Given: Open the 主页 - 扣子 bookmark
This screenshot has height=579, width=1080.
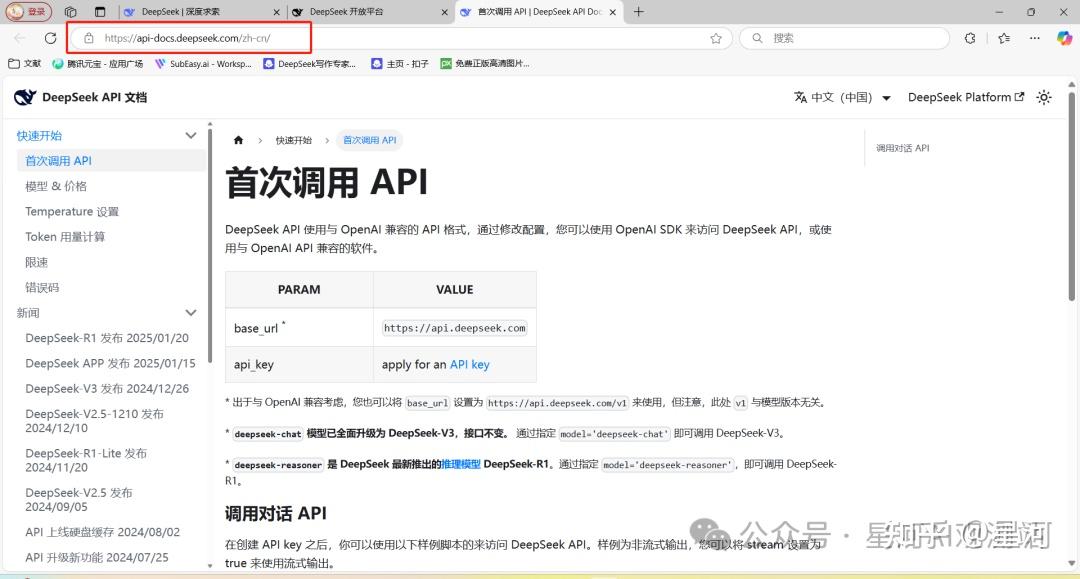Looking at the screenshot, I should pos(399,63).
